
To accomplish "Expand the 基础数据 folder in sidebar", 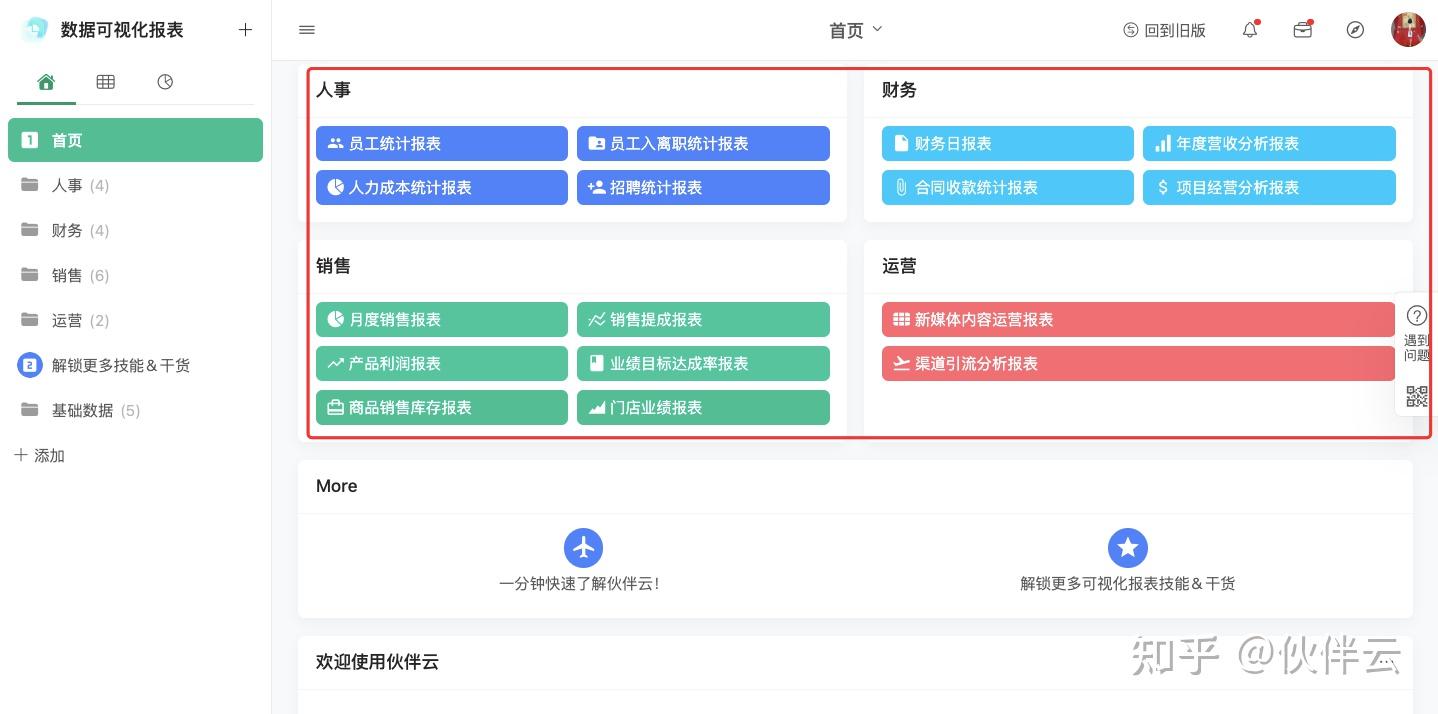I will click(82, 411).
